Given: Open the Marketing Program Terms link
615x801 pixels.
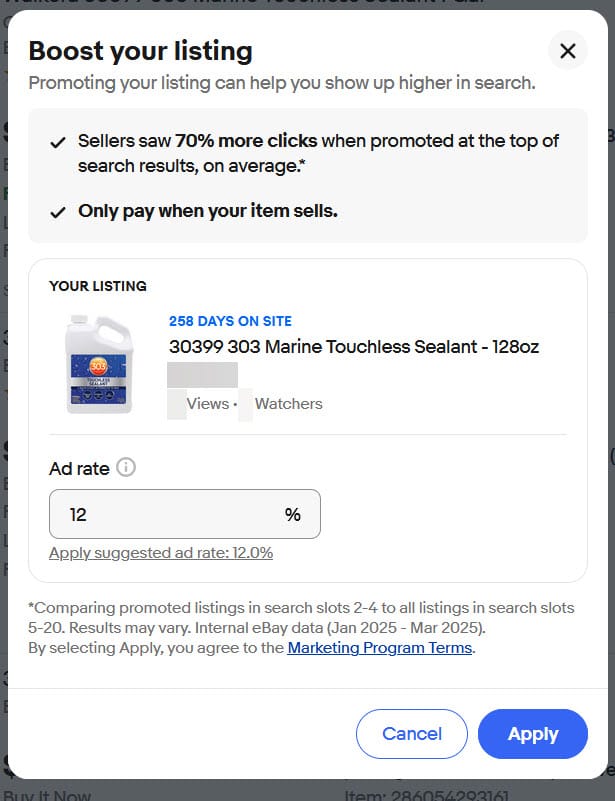Looking at the screenshot, I should pos(380,648).
